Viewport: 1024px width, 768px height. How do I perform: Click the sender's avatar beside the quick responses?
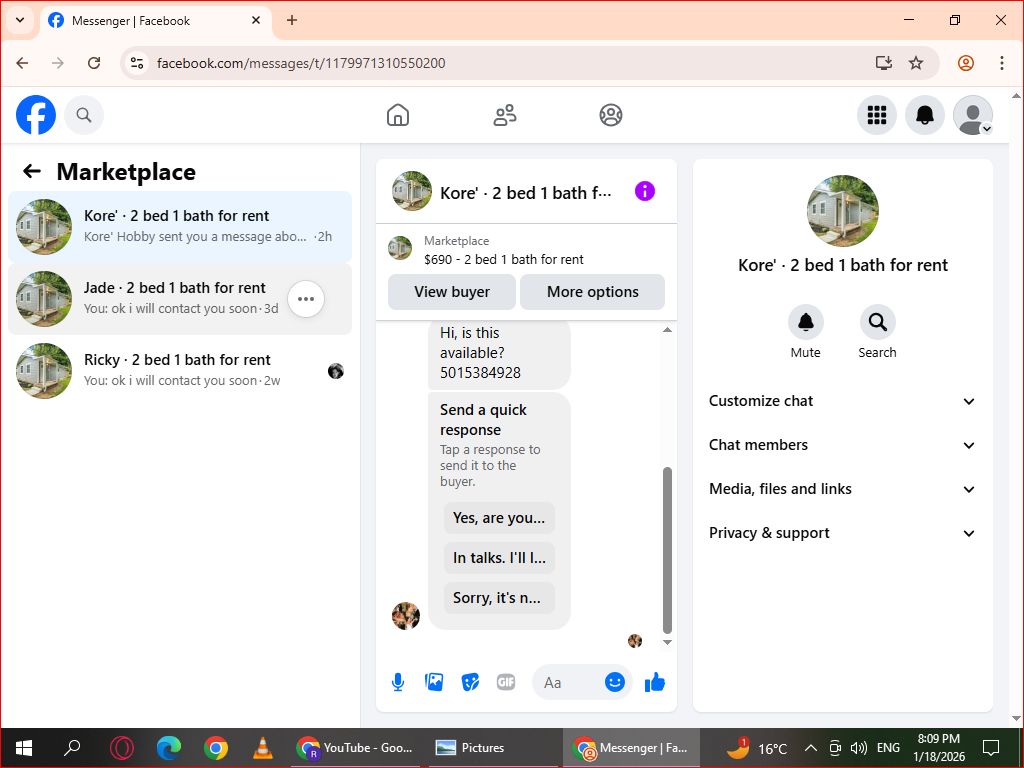(406, 616)
